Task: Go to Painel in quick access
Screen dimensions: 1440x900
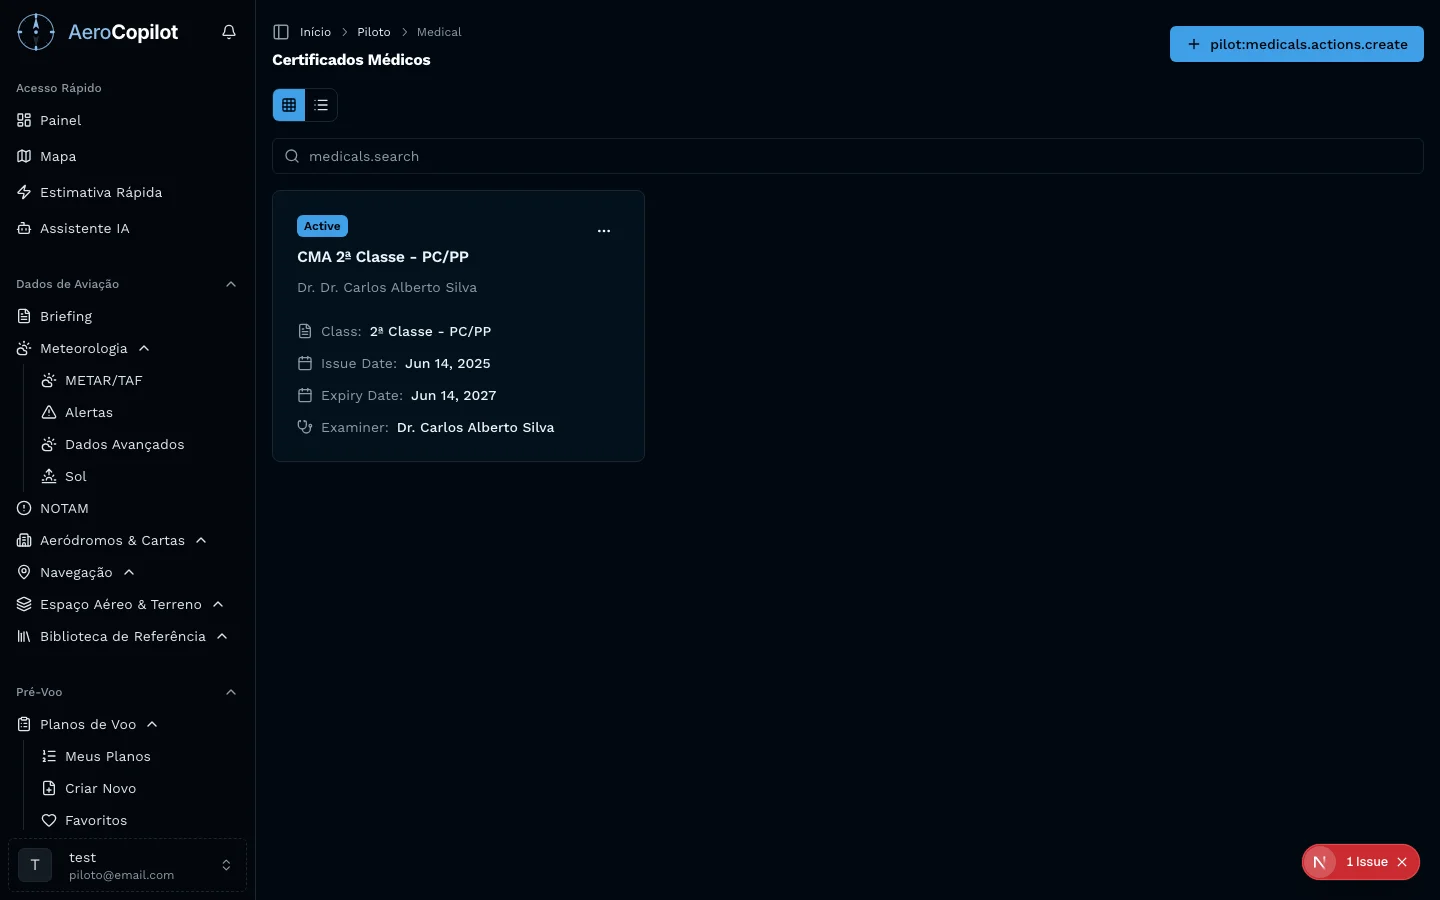Action: pyautogui.click(x=60, y=120)
